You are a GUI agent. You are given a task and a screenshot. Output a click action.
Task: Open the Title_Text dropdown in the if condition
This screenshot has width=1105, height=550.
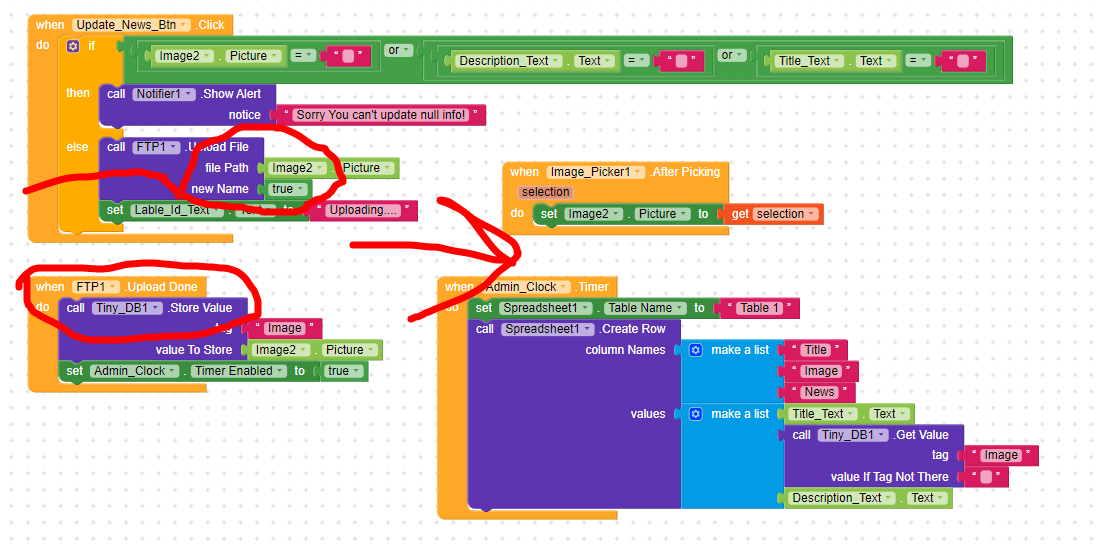tap(810, 61)
